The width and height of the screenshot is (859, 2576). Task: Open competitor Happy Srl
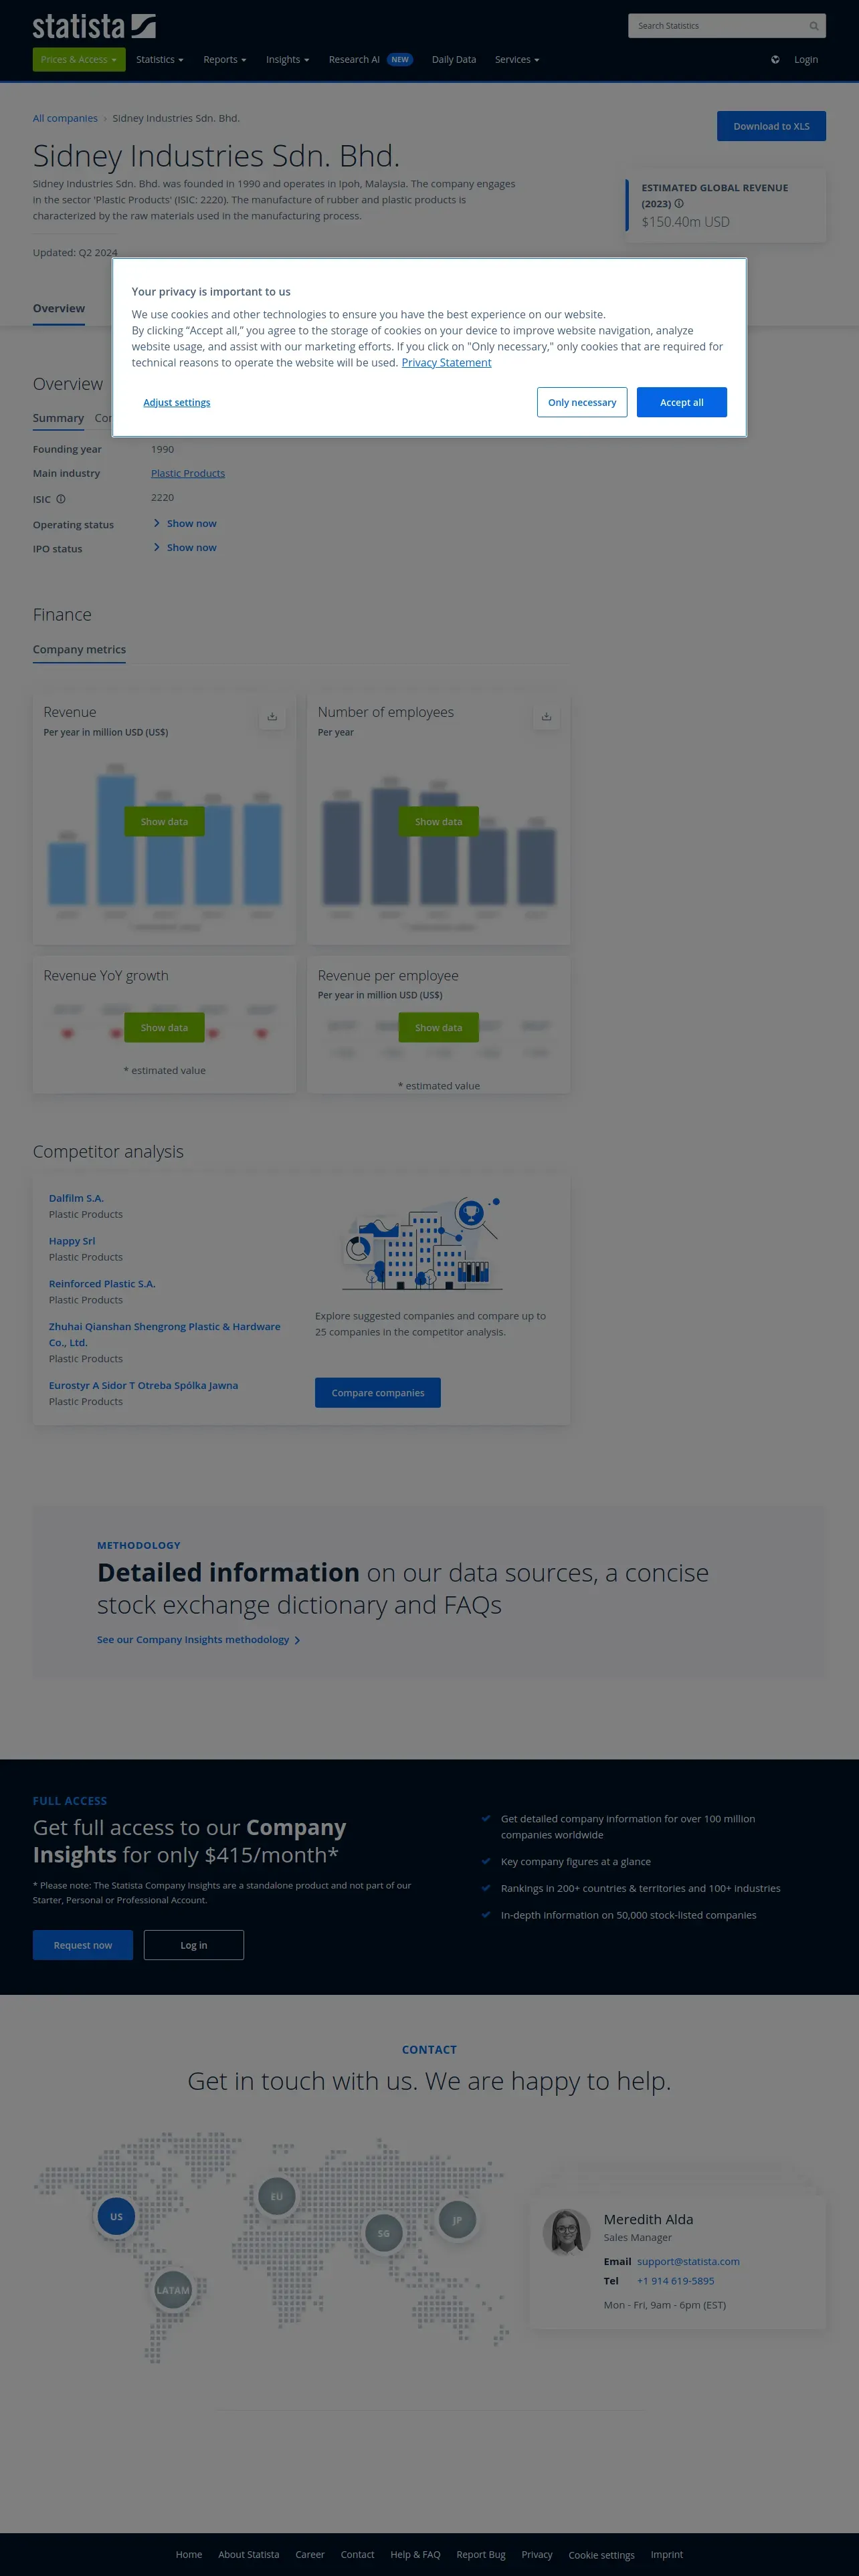click(x=72, y=1242)
